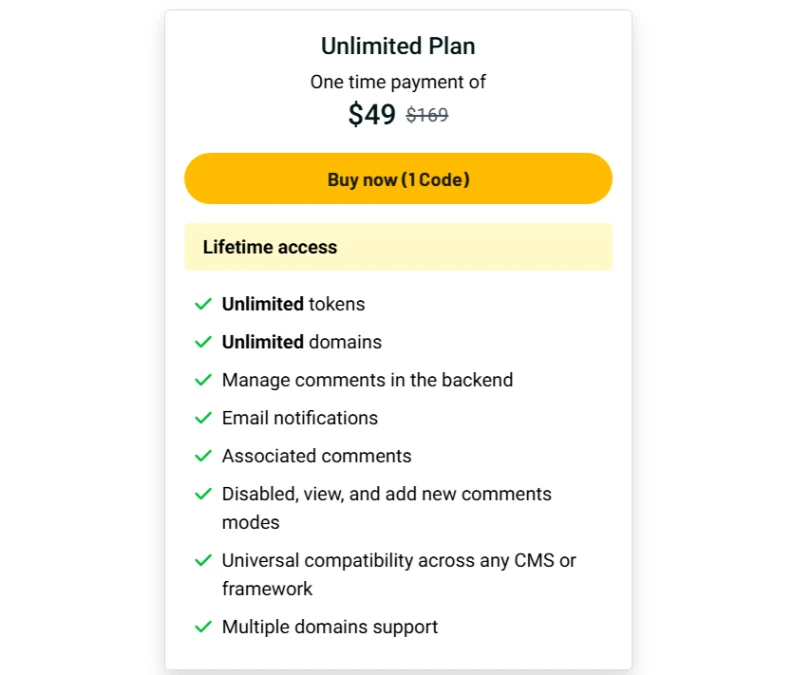Image resolution: width=811 pixels, height=675 pixels.
Task: Click the Unlimited tokens feature text
Action: pos(293,304)
